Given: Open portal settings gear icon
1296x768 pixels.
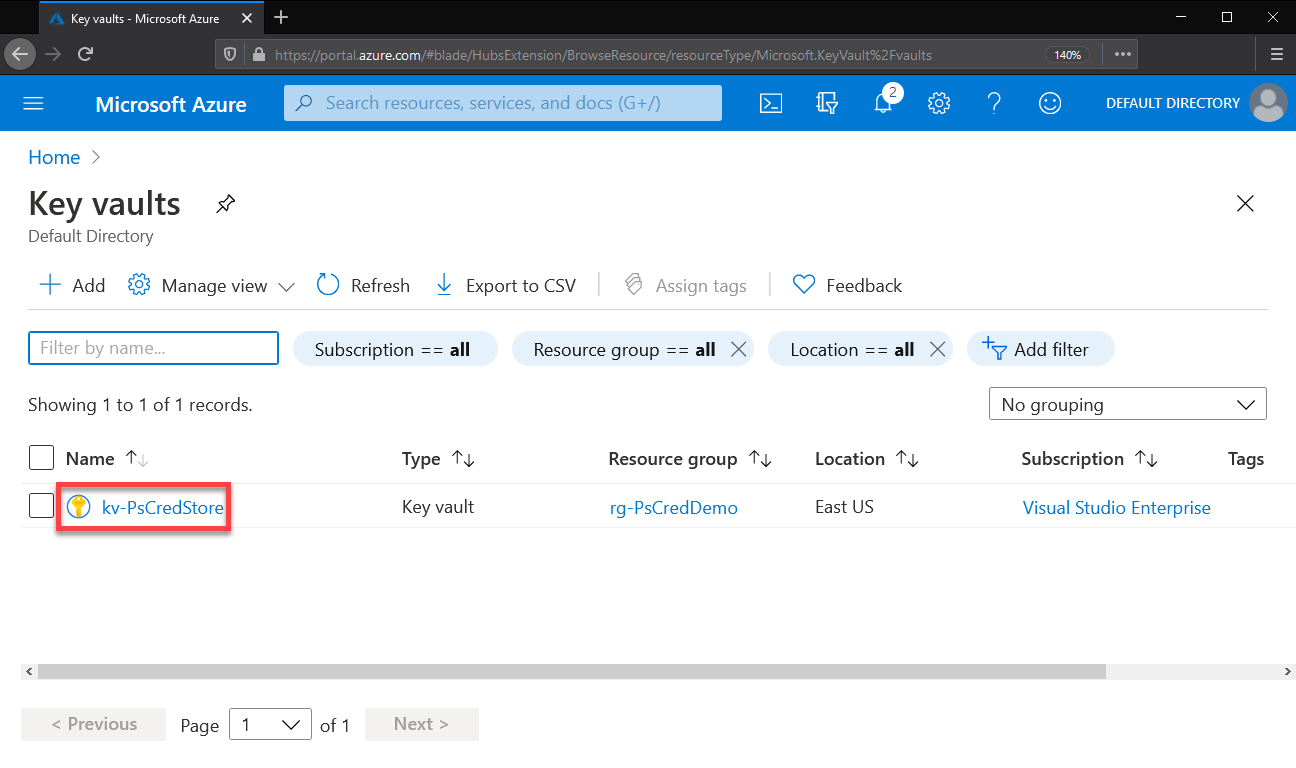Looking at the screenshot, I should [x=938, y=103].
